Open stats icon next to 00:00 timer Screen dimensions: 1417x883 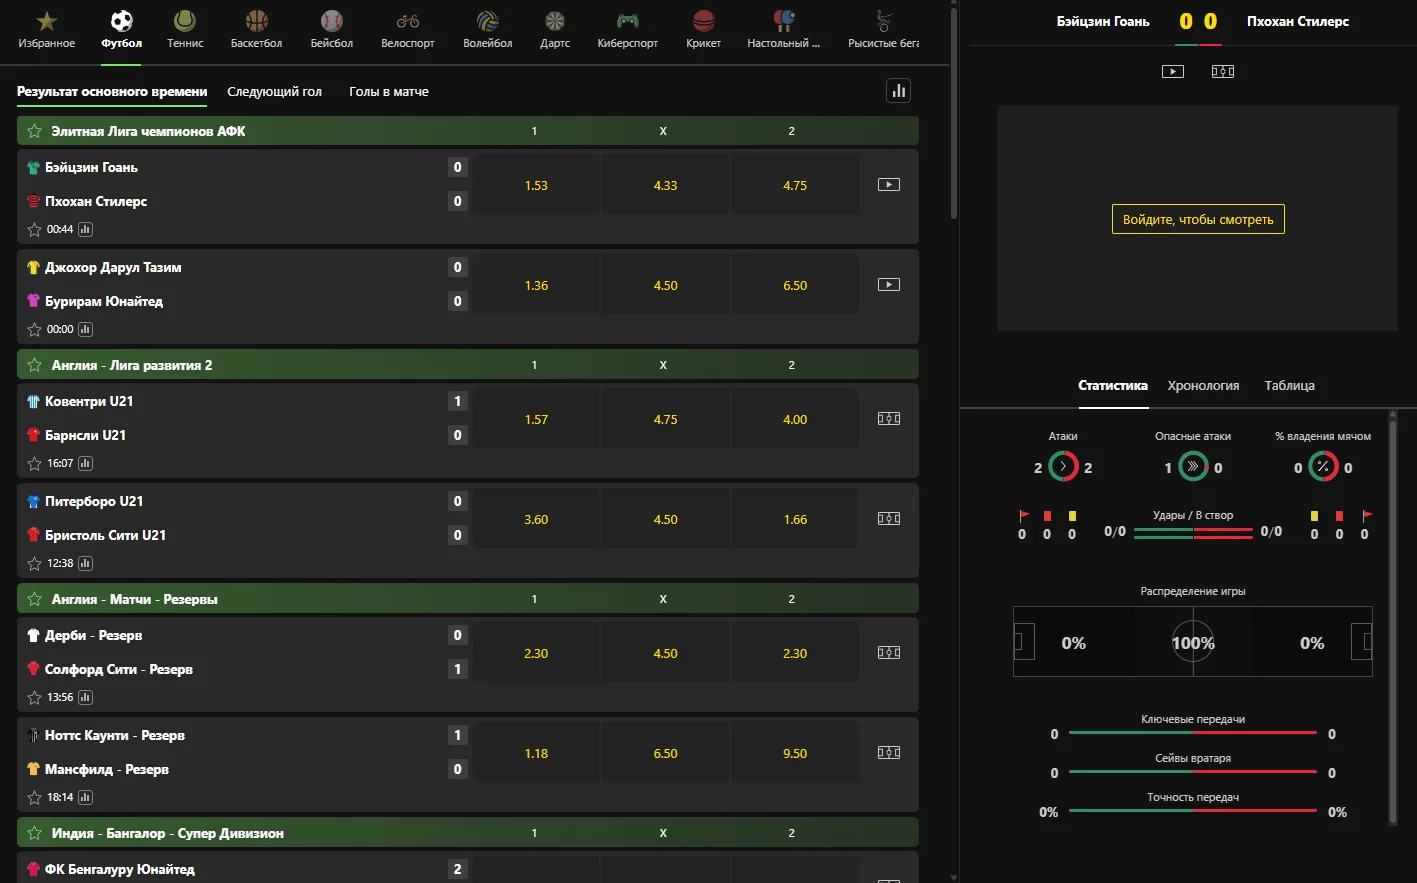[86, 329]
